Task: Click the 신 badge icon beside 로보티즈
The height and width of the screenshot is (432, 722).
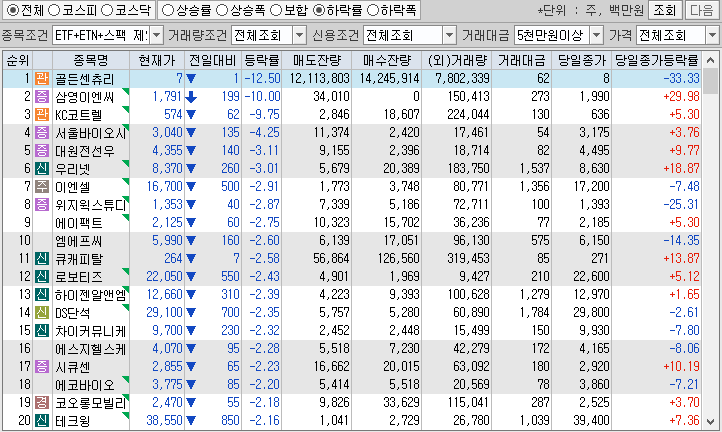Action: 42,276
